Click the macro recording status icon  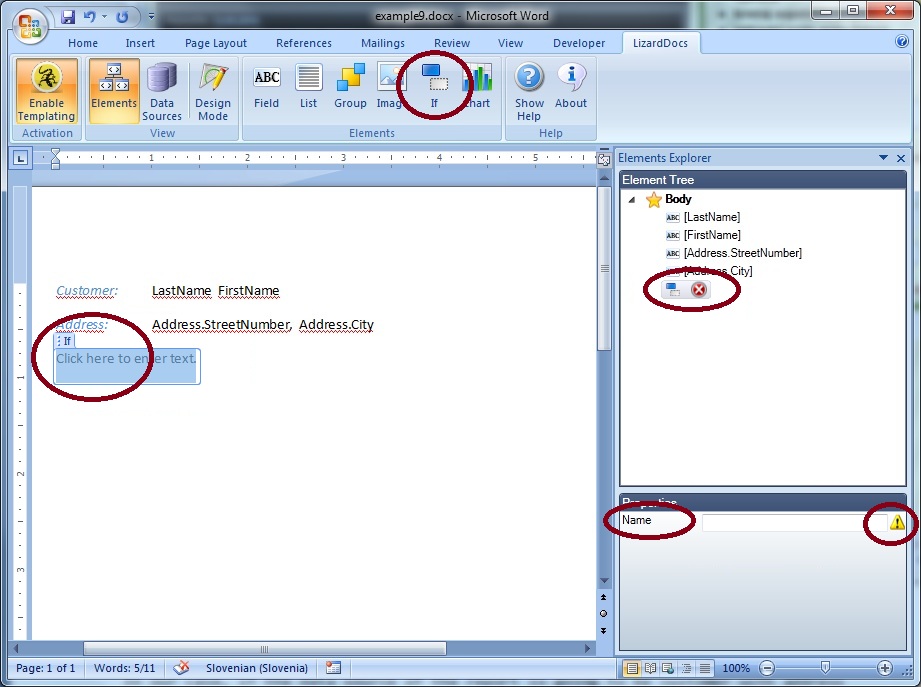tap(333, 668)
